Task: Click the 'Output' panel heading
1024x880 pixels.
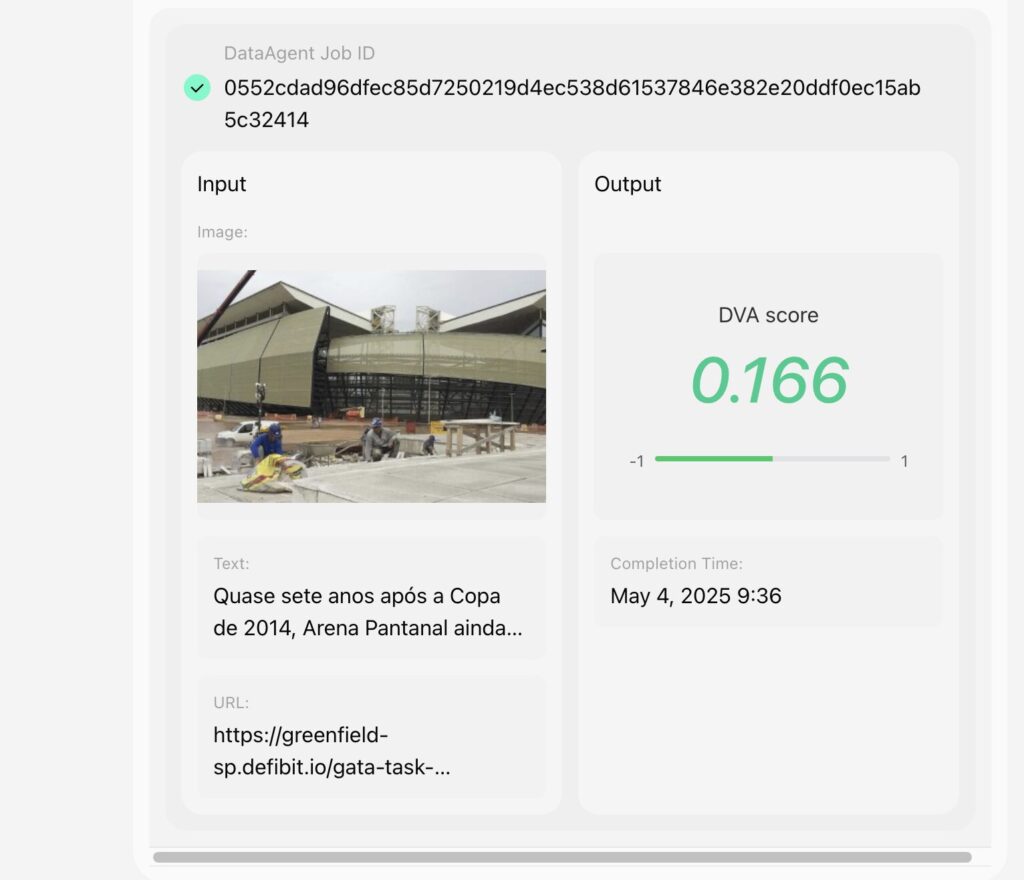Action: point(628,184)
